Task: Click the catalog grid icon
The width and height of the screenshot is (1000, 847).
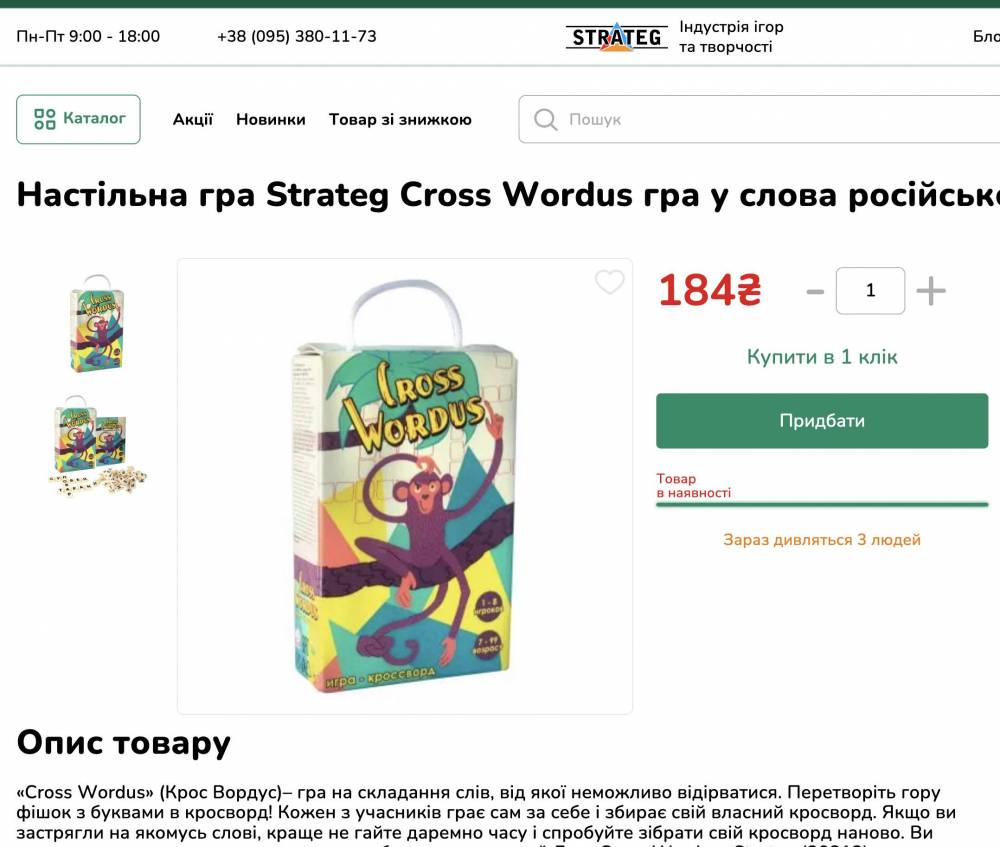Action: [45, 119]
